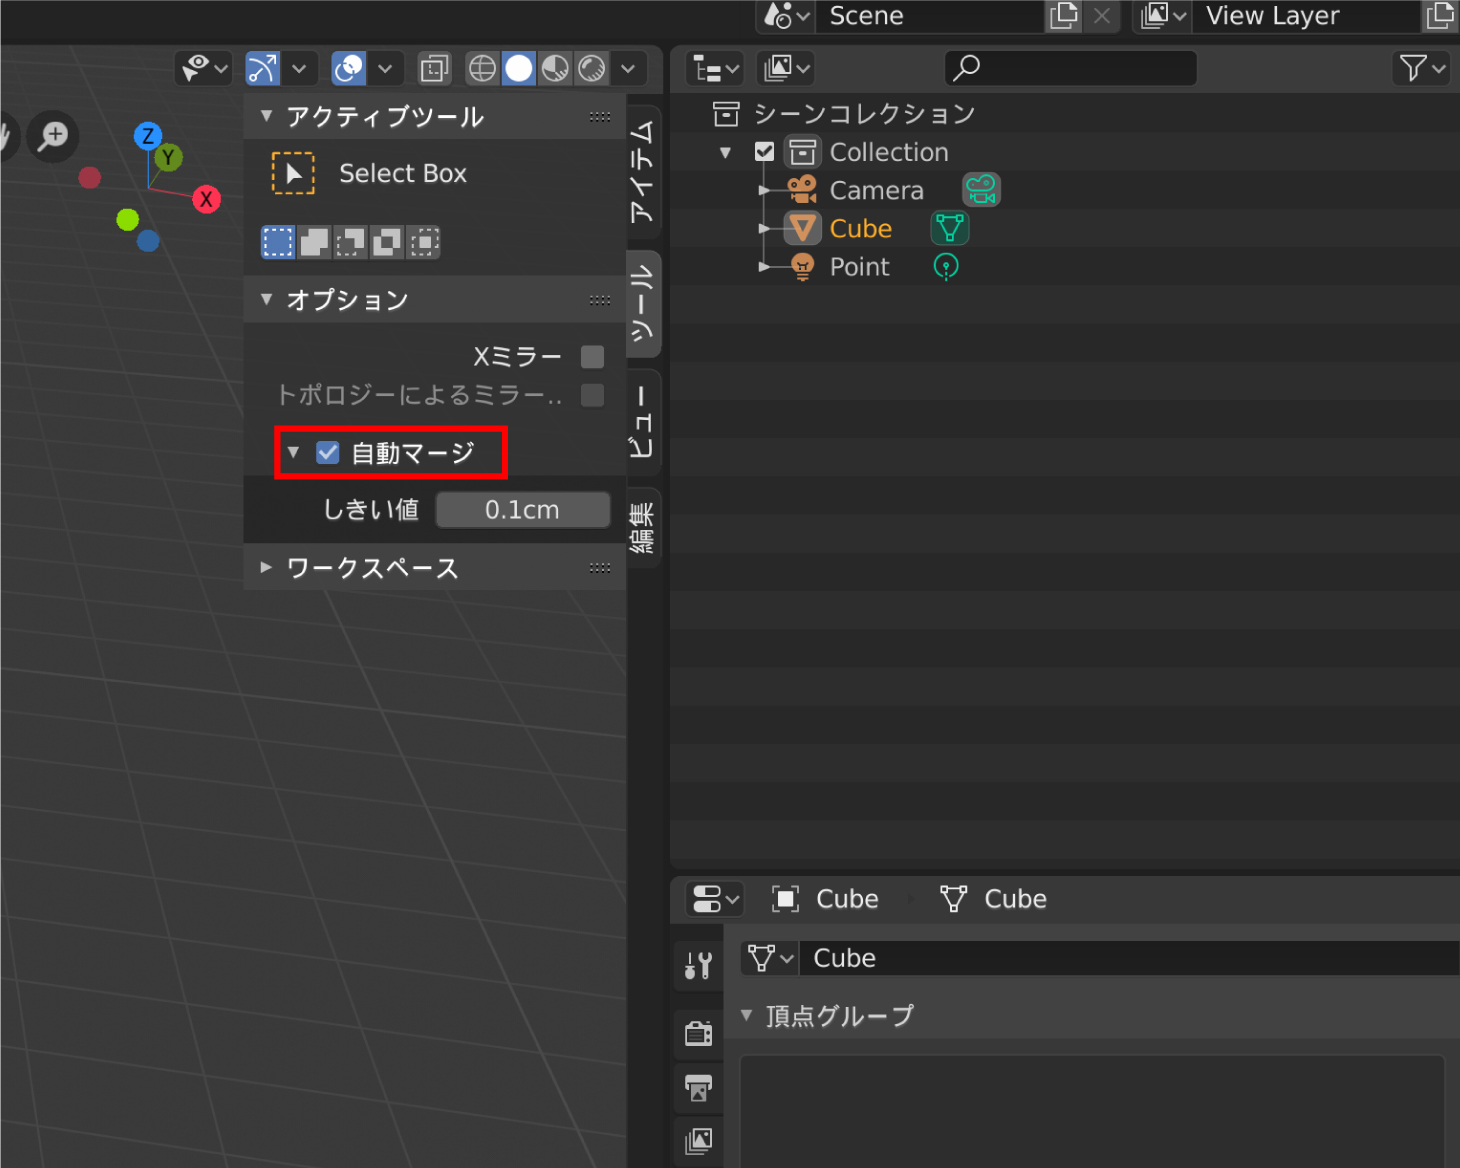Open the overlays options dropdown arrow
Image resolution: width=1460 pixels, height=1168 pixels.
(x=385, y=68)
